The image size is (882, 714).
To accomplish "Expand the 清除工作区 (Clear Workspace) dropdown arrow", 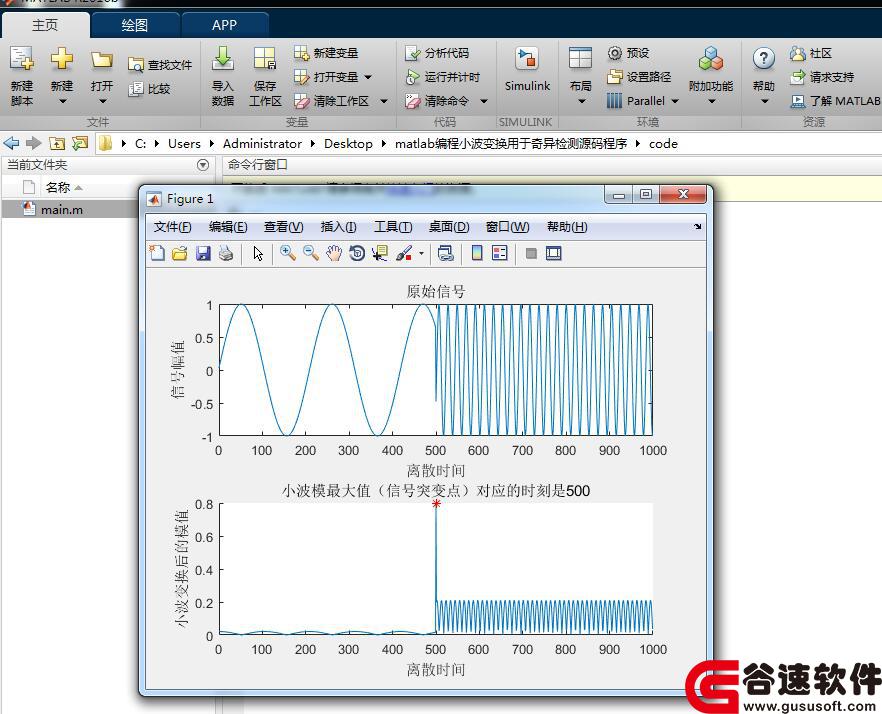I will pos(384,101).
